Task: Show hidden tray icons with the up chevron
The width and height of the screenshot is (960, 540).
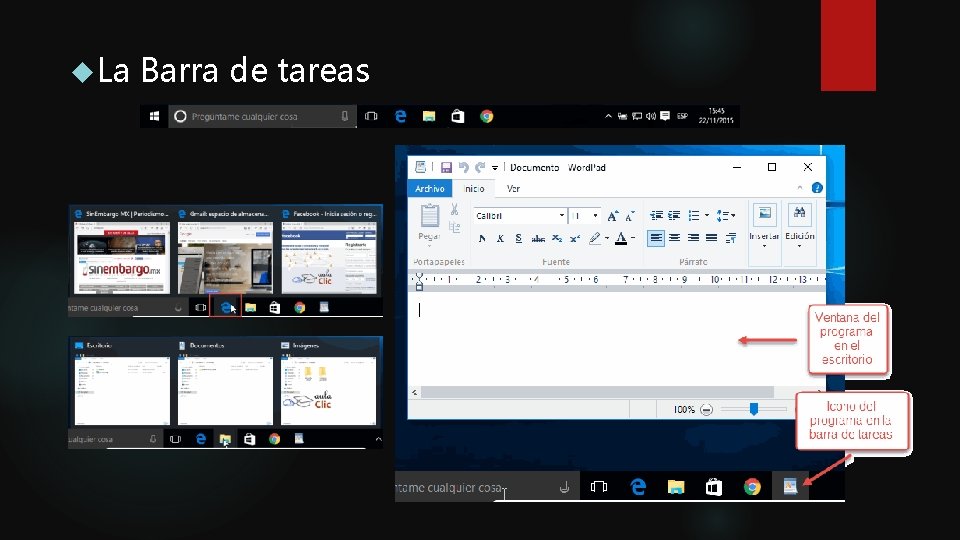Action: click(608, 116)
